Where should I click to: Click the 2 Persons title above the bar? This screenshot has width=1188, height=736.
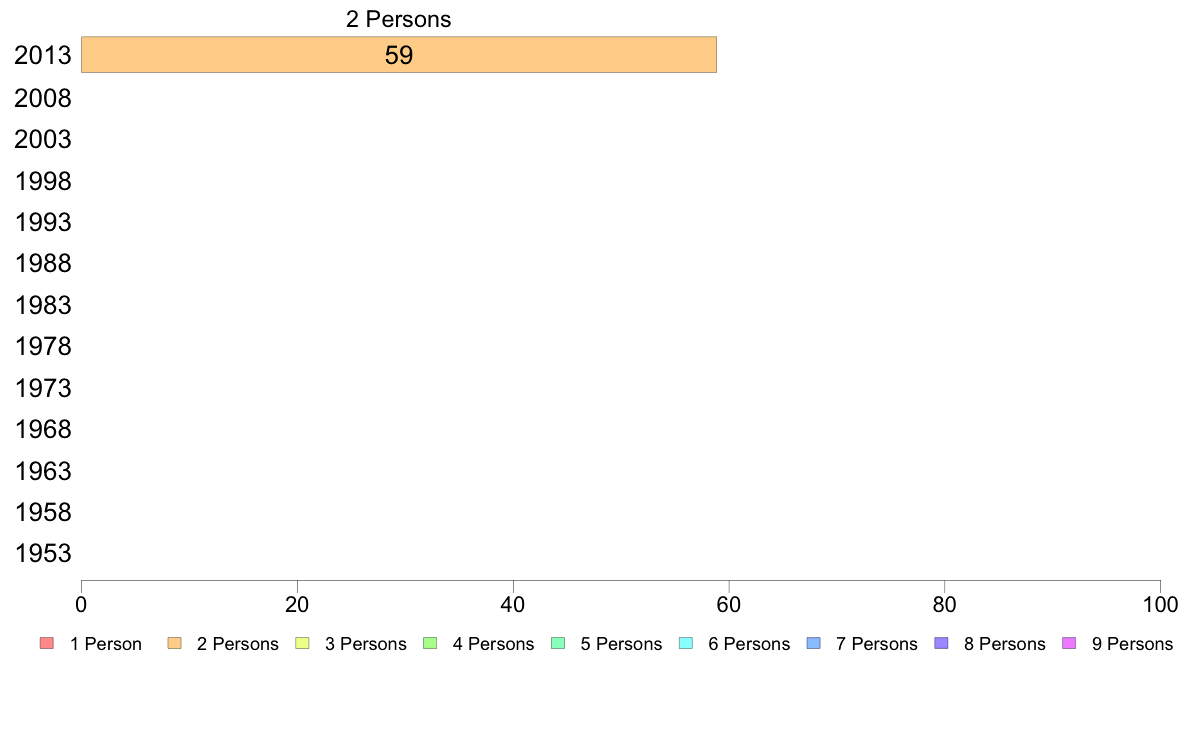pyautogui.click(x=399, y=19)
